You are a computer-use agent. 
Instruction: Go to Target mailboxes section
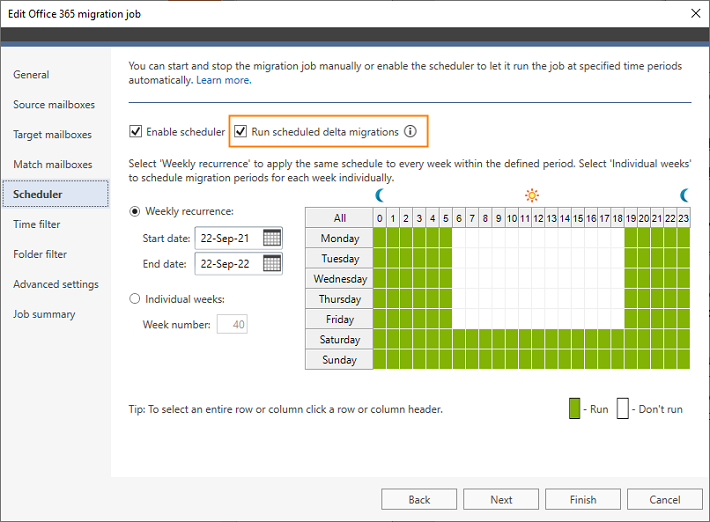coord(52,134)
